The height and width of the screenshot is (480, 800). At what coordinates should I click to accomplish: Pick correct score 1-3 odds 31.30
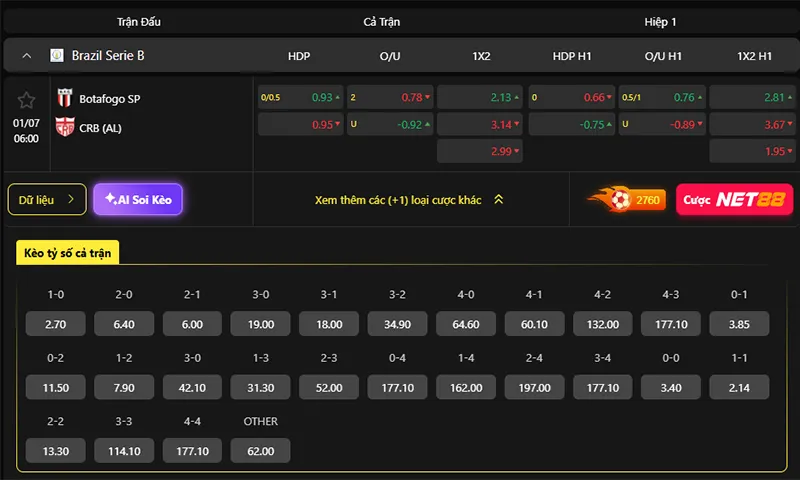point(261,388)
